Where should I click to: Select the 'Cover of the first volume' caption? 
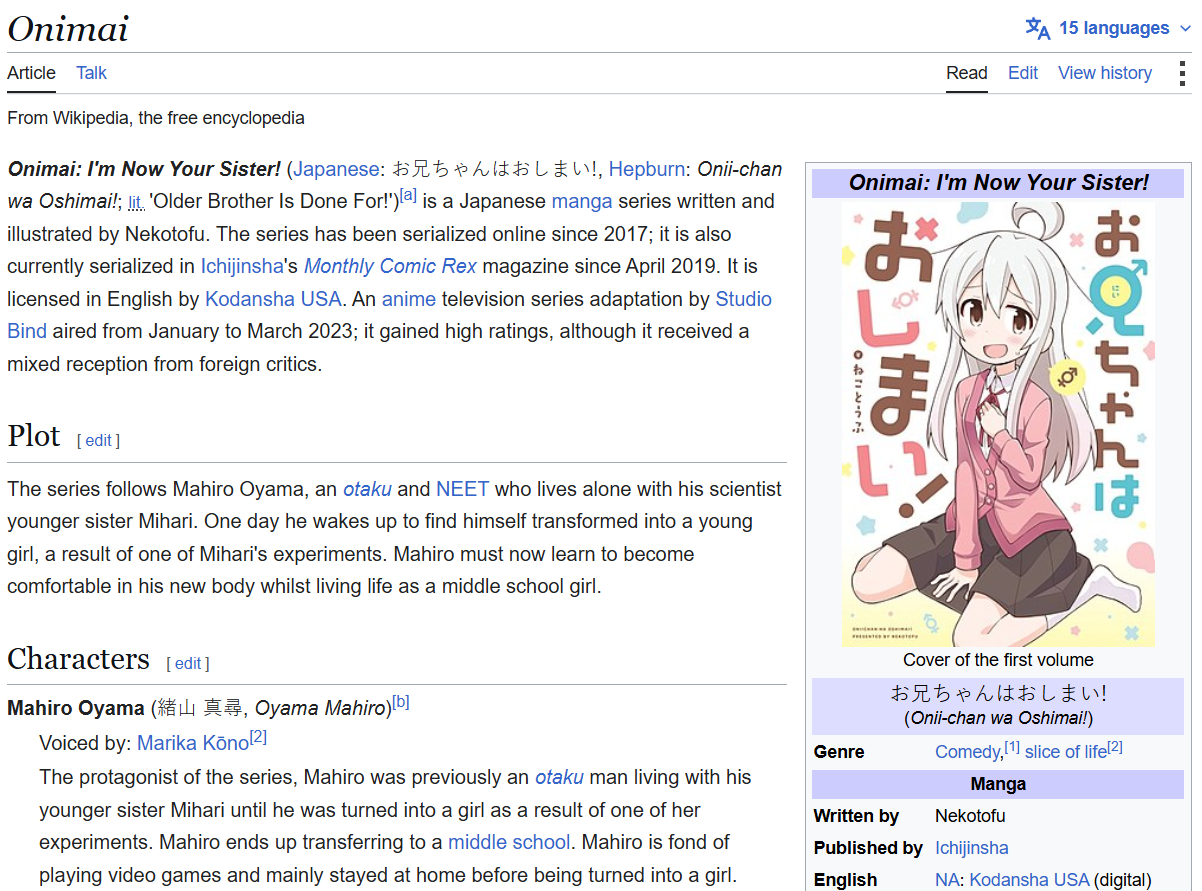(x=998, y=660)
